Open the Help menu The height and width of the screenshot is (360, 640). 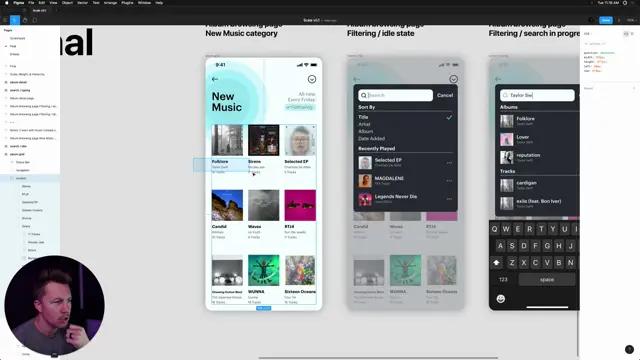click(159, 3)
